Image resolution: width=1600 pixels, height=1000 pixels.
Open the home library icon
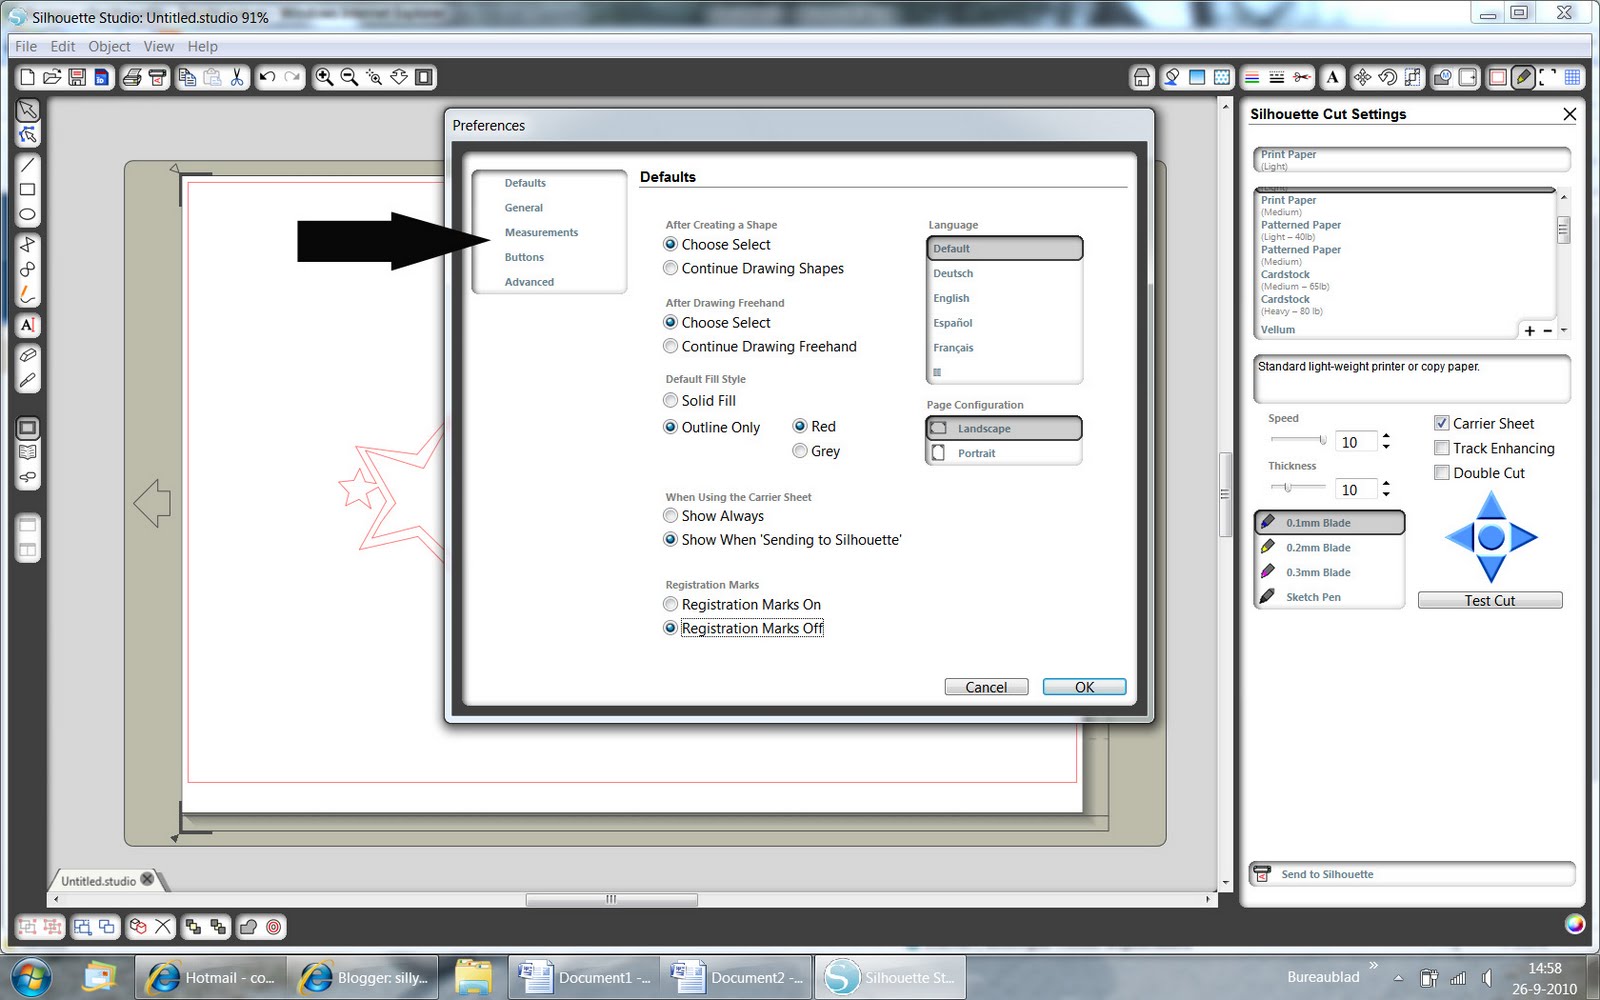click(1141, 77)
